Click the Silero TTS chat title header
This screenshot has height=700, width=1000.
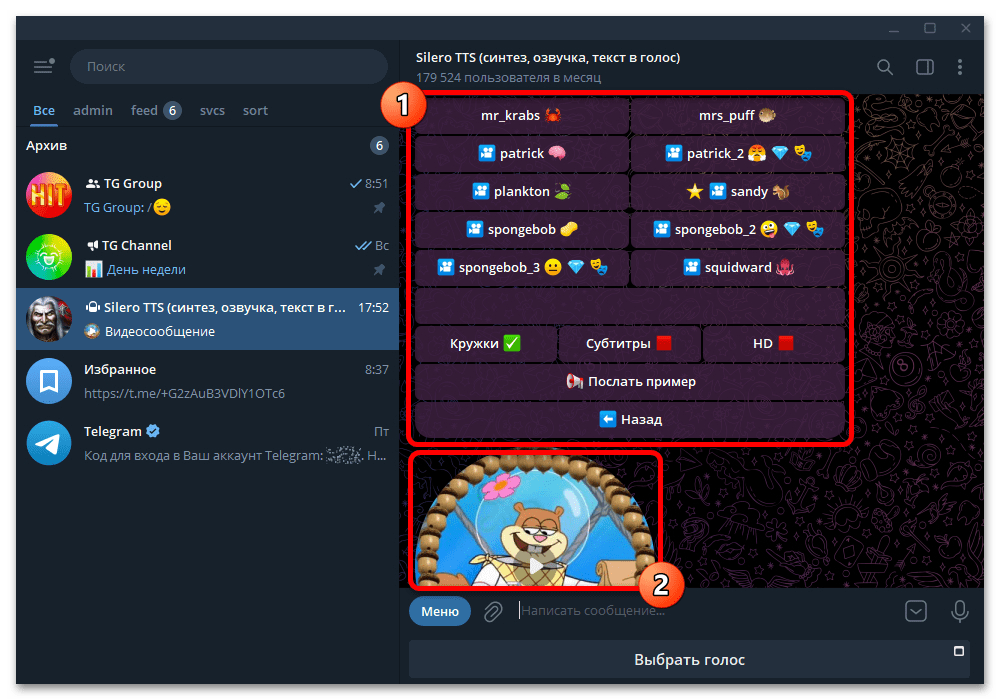(x=548, y=57)
